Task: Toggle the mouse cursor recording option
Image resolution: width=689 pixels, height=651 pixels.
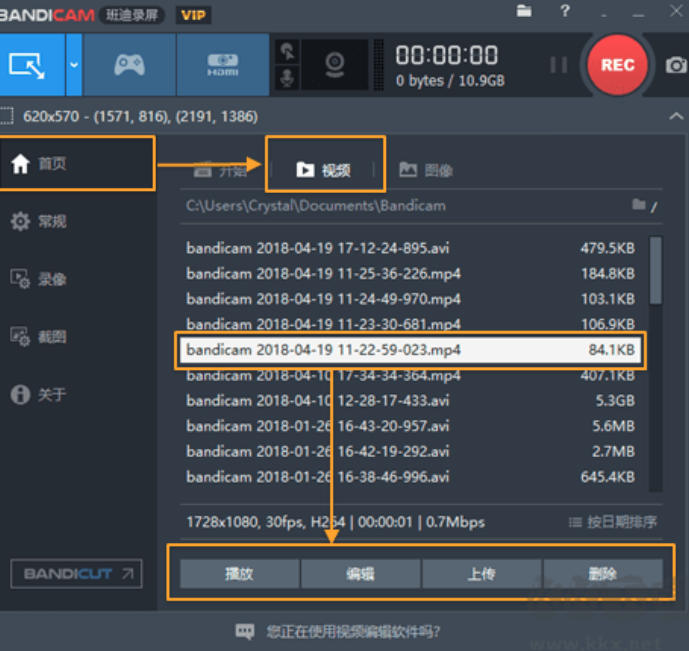Action: pyautogui.click(x=288, y=51)
